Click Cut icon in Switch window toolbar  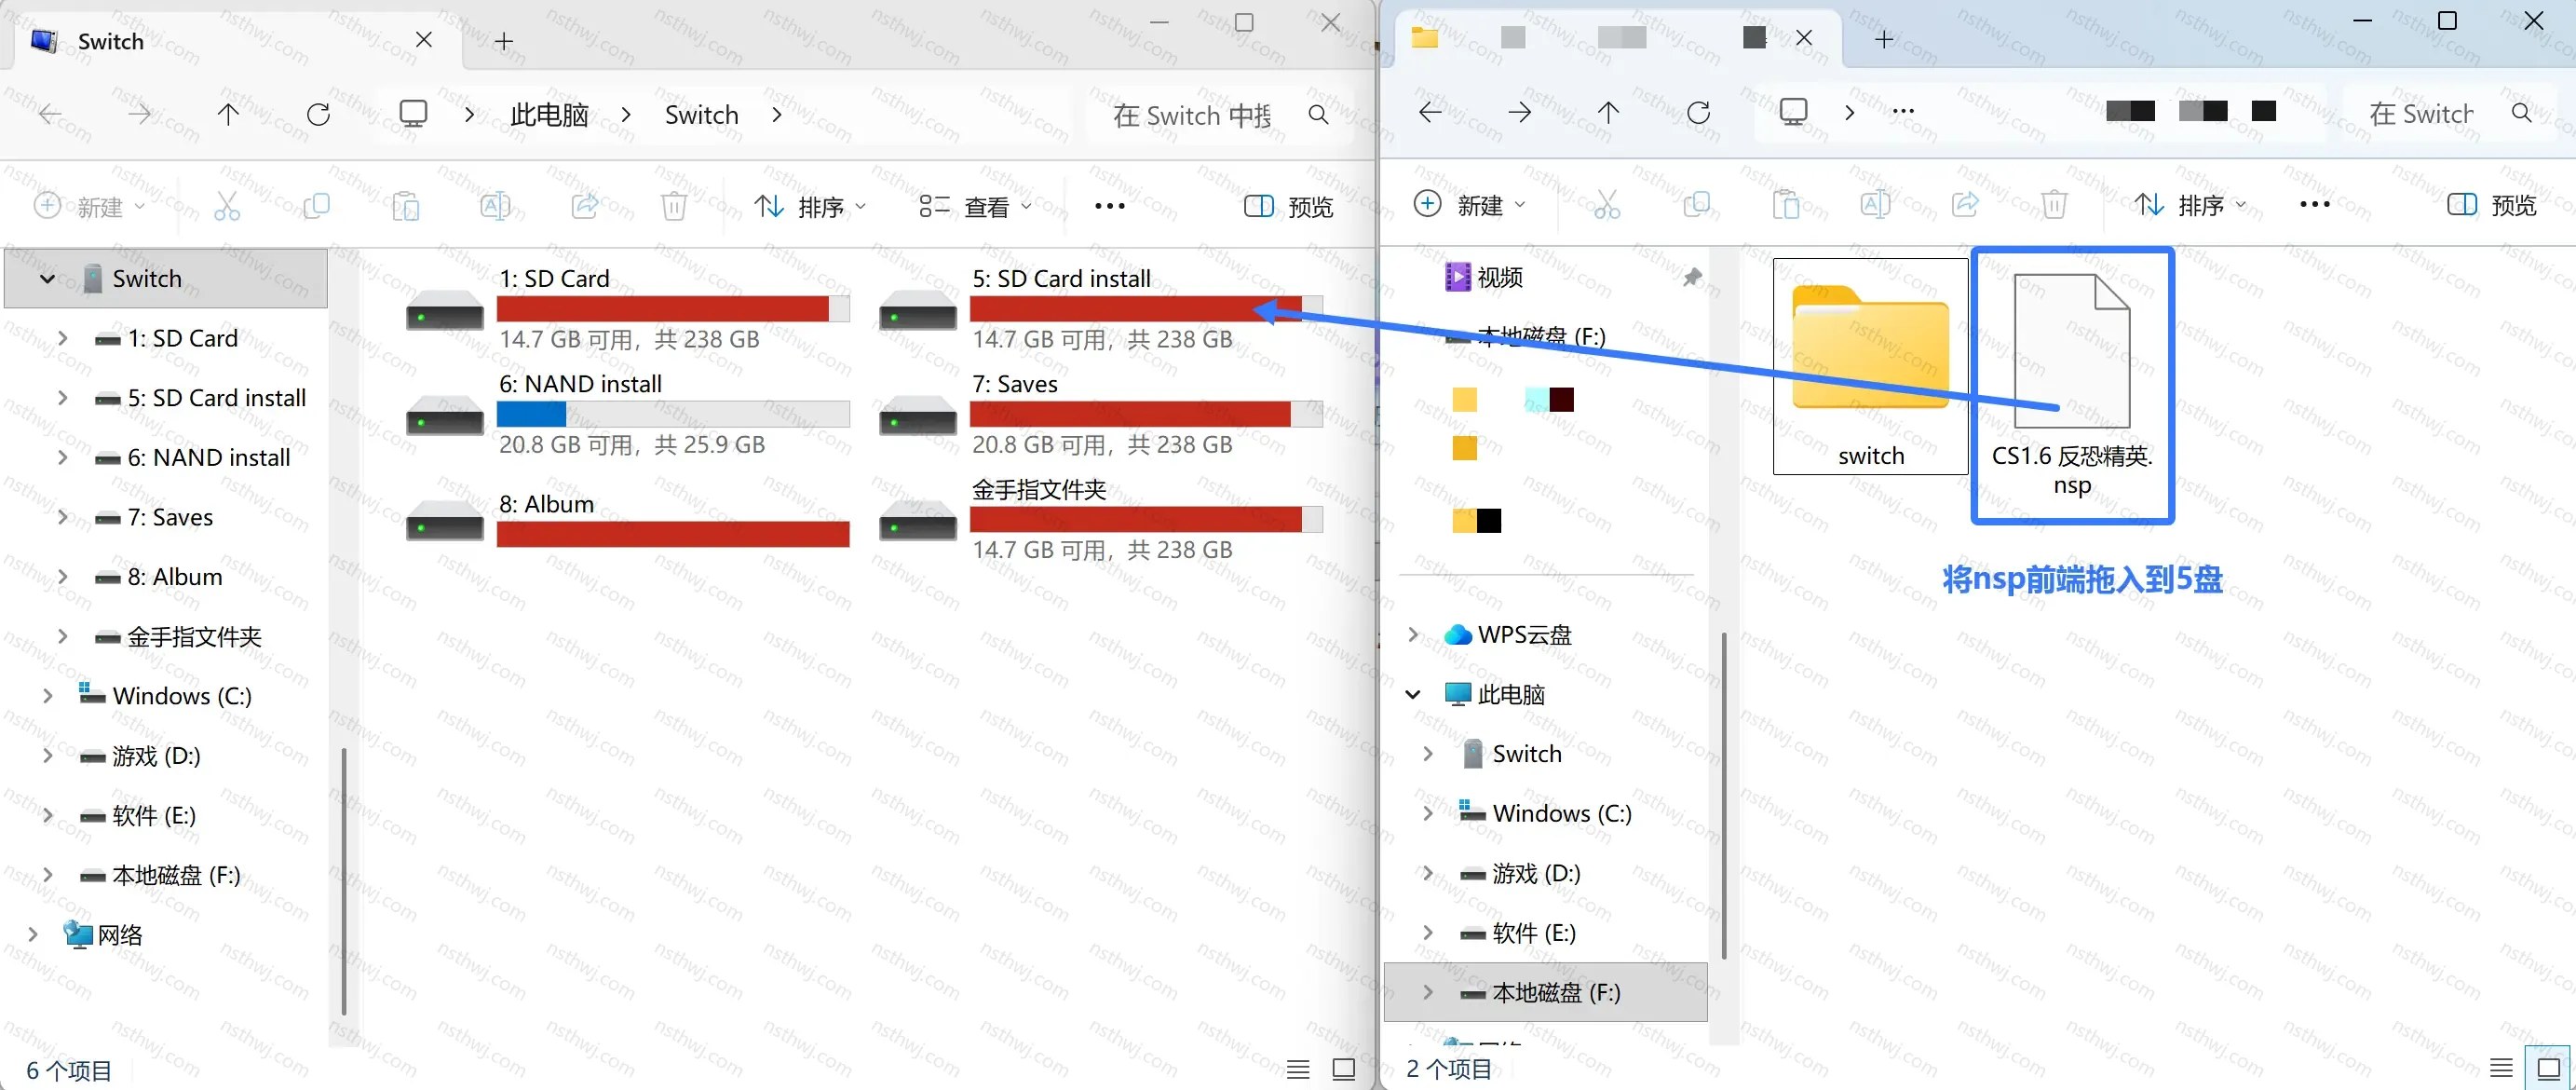pyautogui.click(x=227, y=206)
